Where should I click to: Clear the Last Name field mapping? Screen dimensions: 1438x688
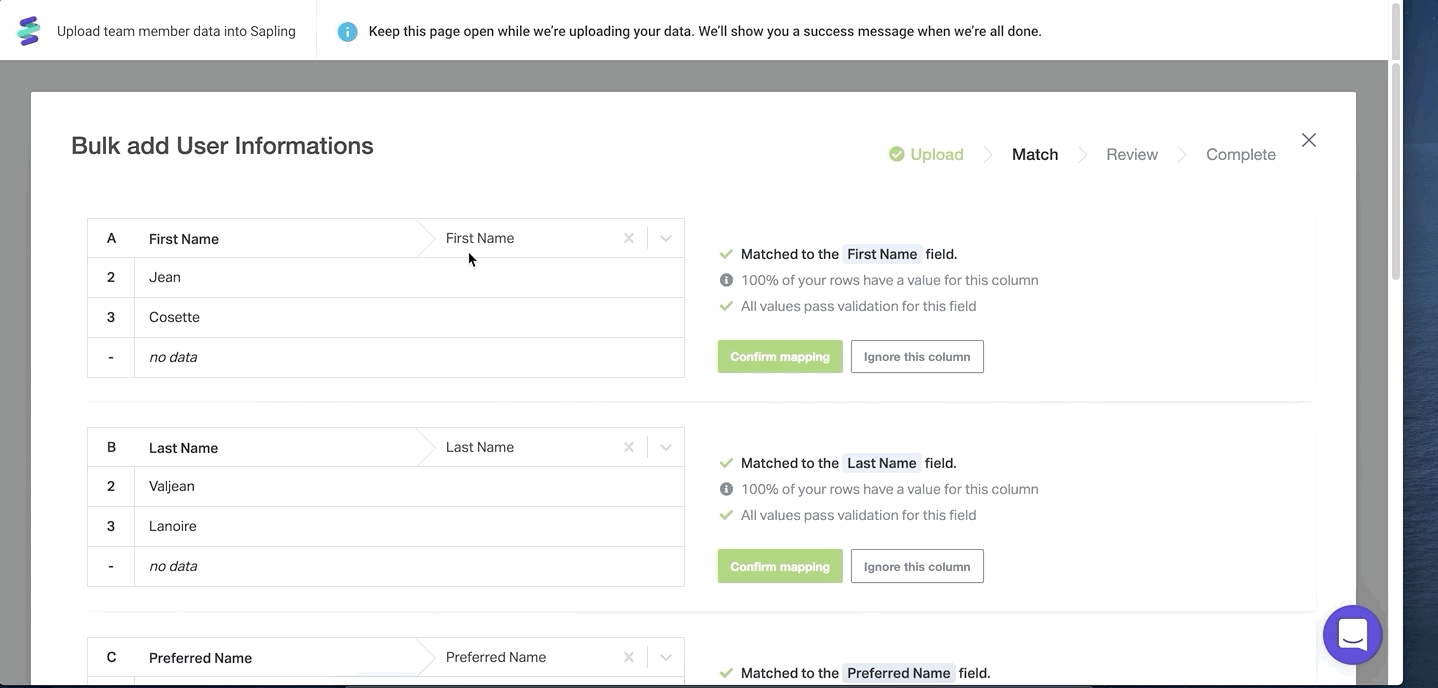[x=629, y=447]
